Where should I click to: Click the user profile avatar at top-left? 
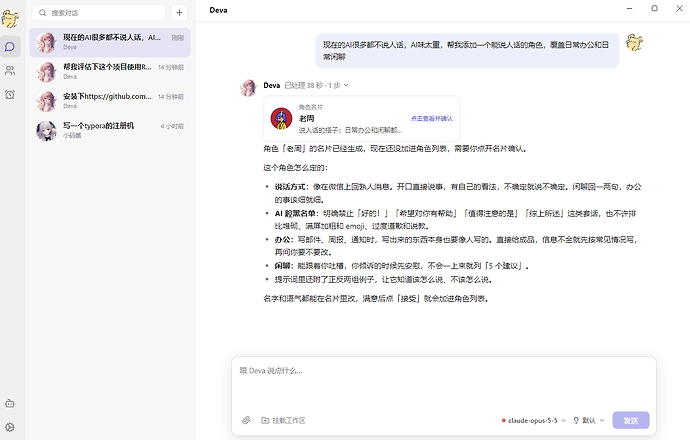[10, 19]
